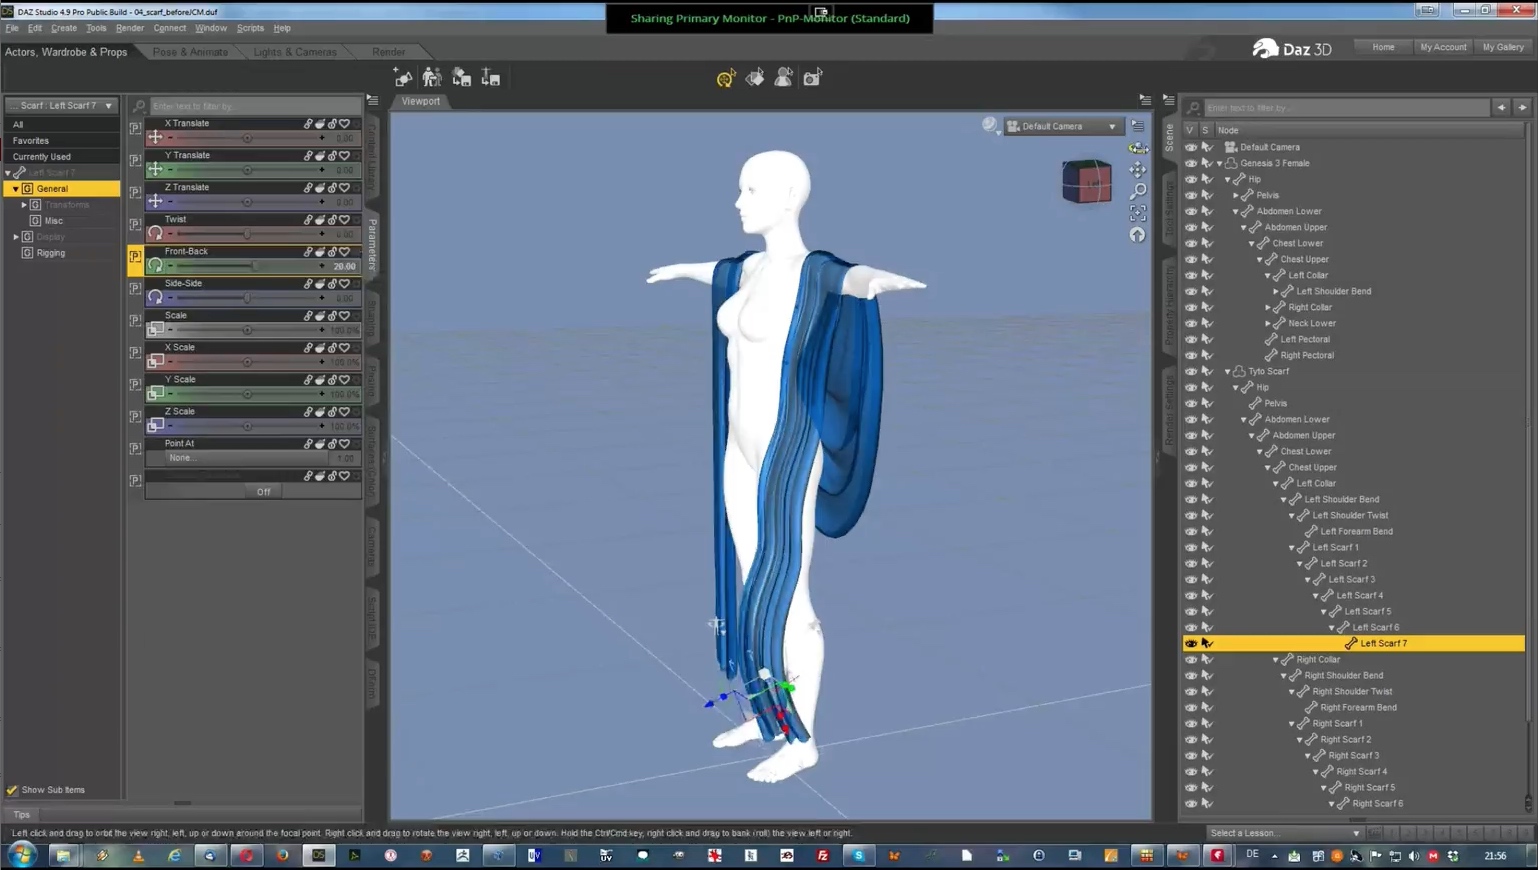1538x870 pixels.
Task: Click the Front-Back slider
Action: [247, 266]
